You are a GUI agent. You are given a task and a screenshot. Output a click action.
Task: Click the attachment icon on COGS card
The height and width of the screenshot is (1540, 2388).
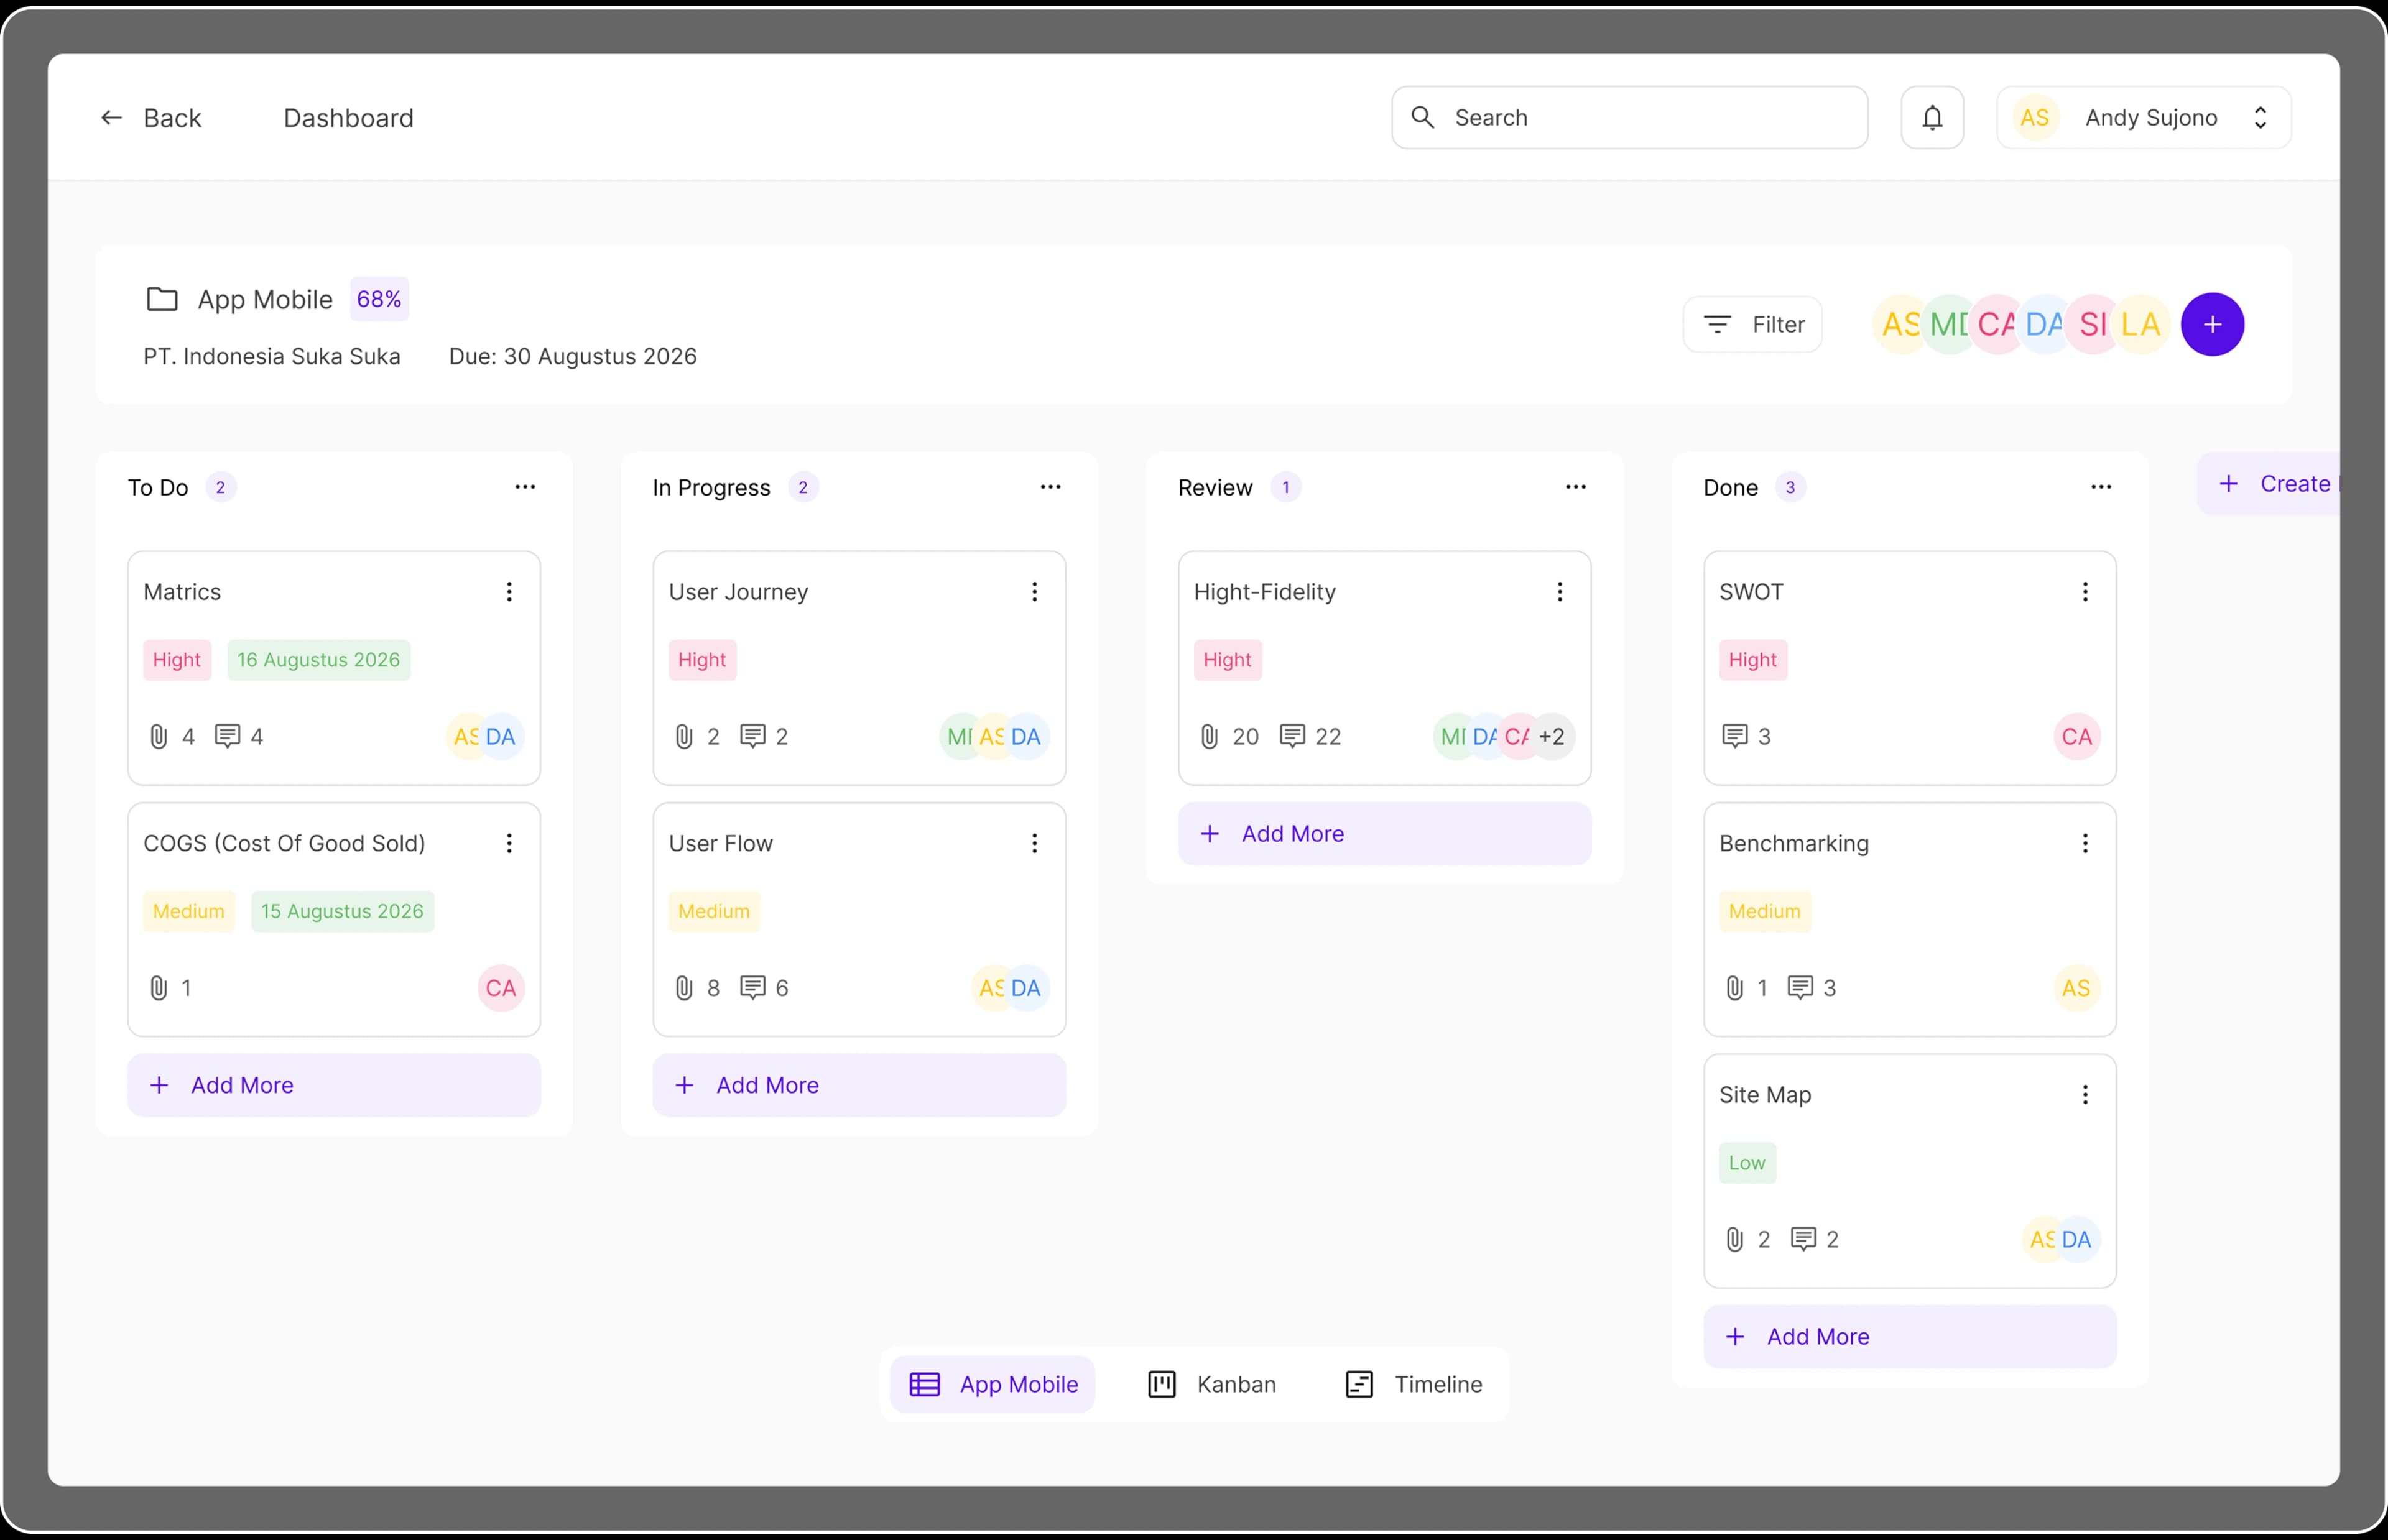point(158,988)
